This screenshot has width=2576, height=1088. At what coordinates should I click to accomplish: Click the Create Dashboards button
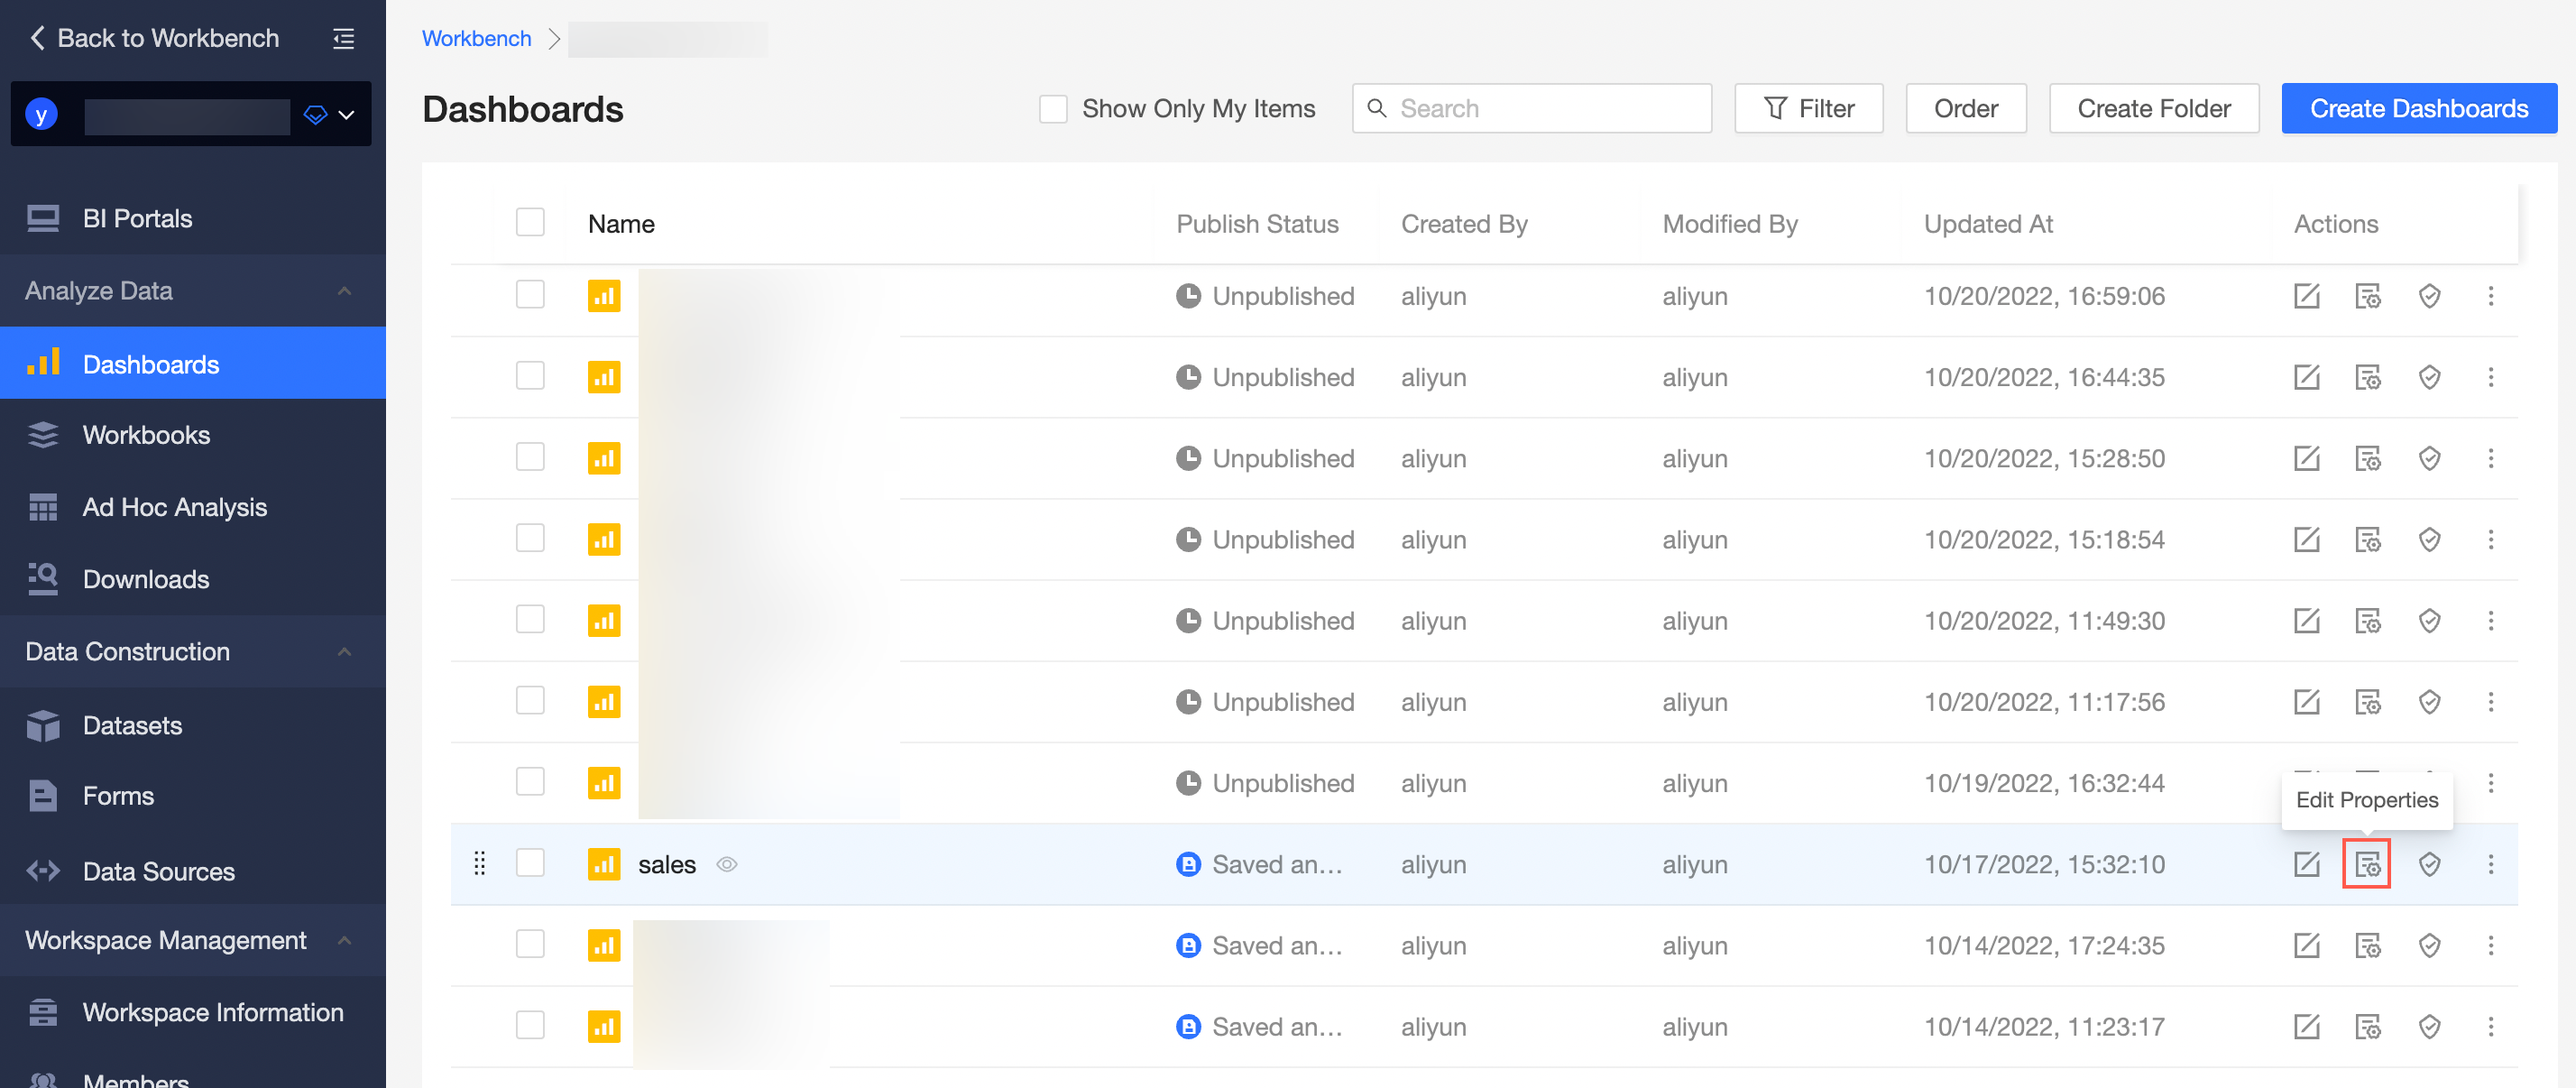(x=2418, y=108)
